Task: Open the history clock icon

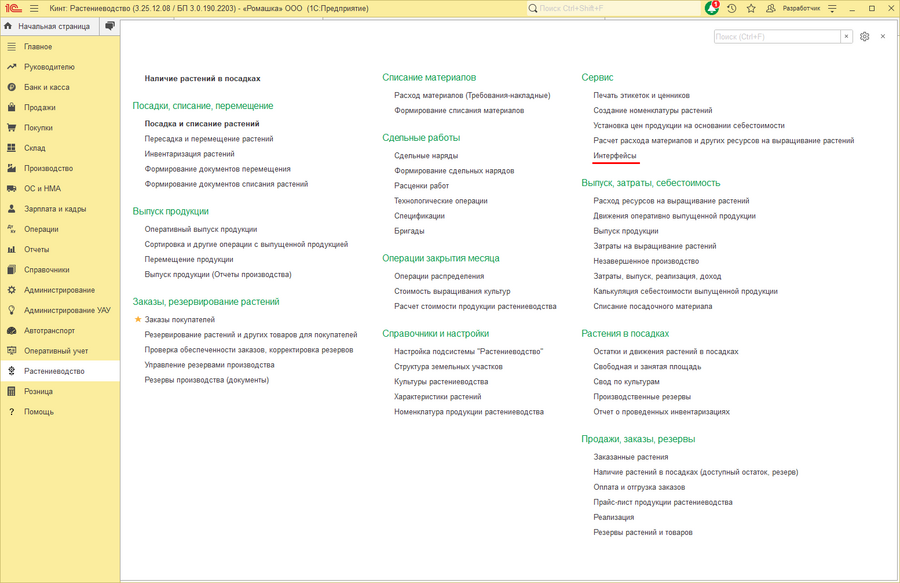Action: click(x=732, y=9)
